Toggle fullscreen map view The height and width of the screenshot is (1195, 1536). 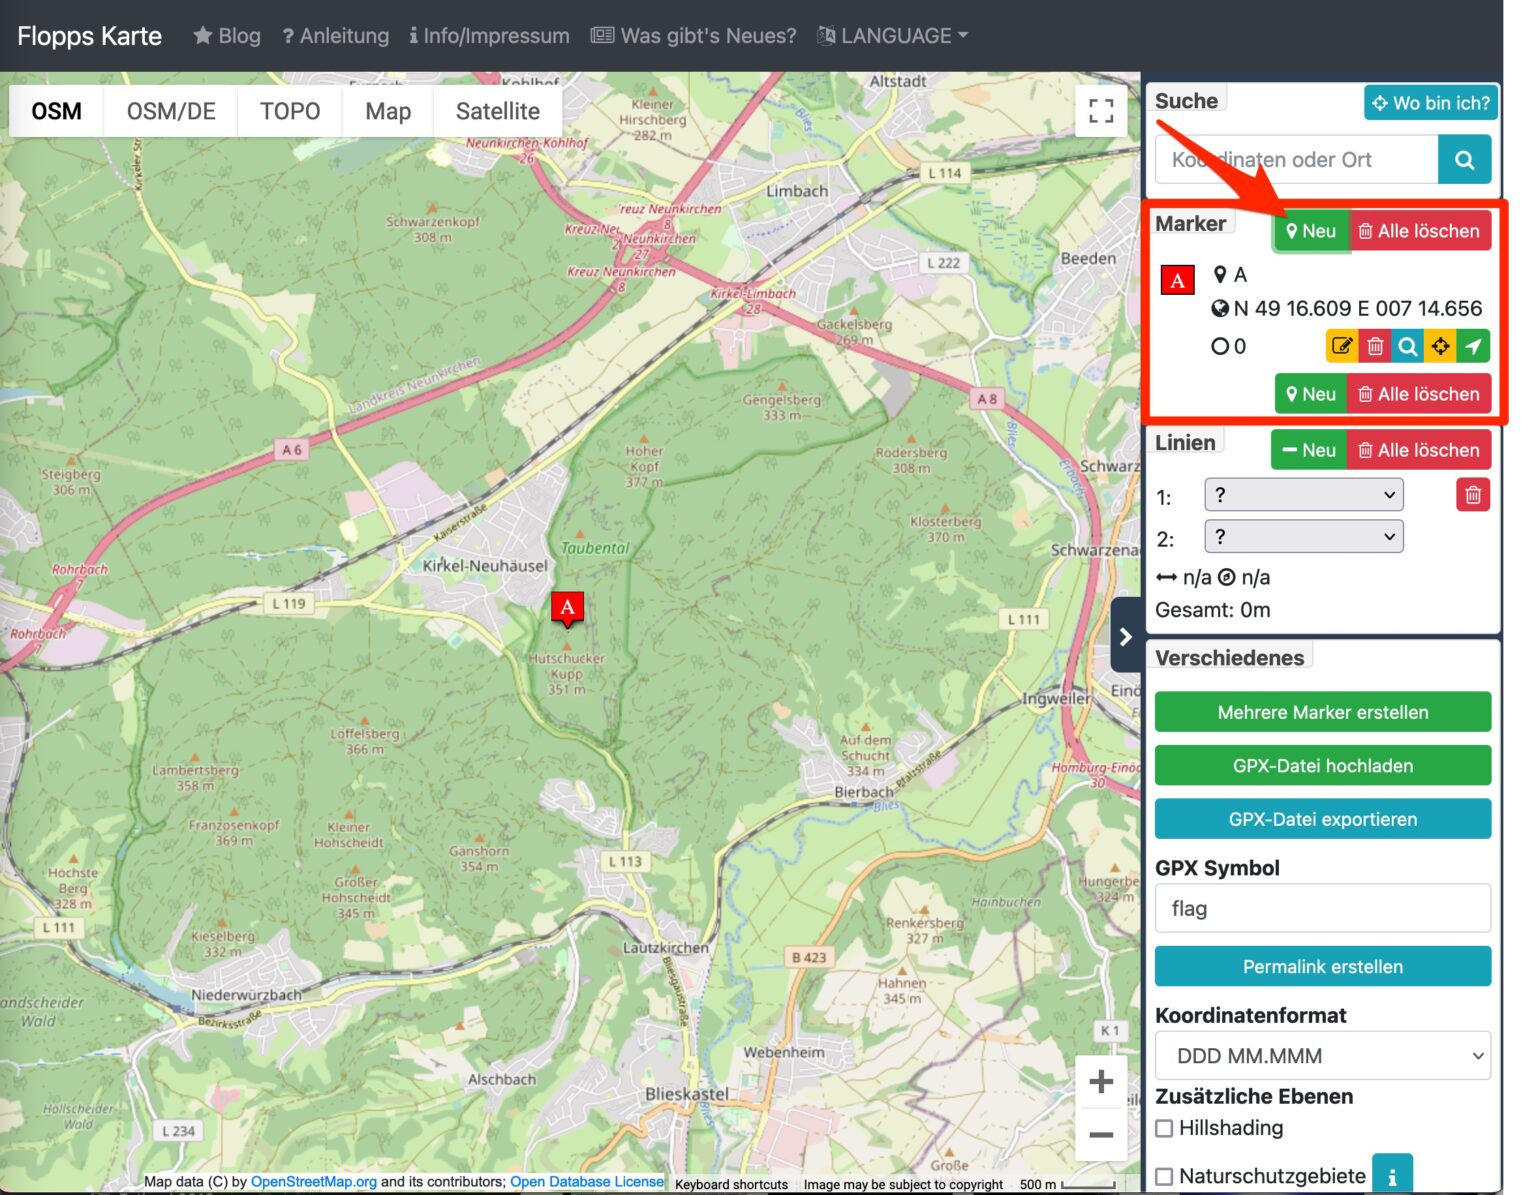[1101, 111]
